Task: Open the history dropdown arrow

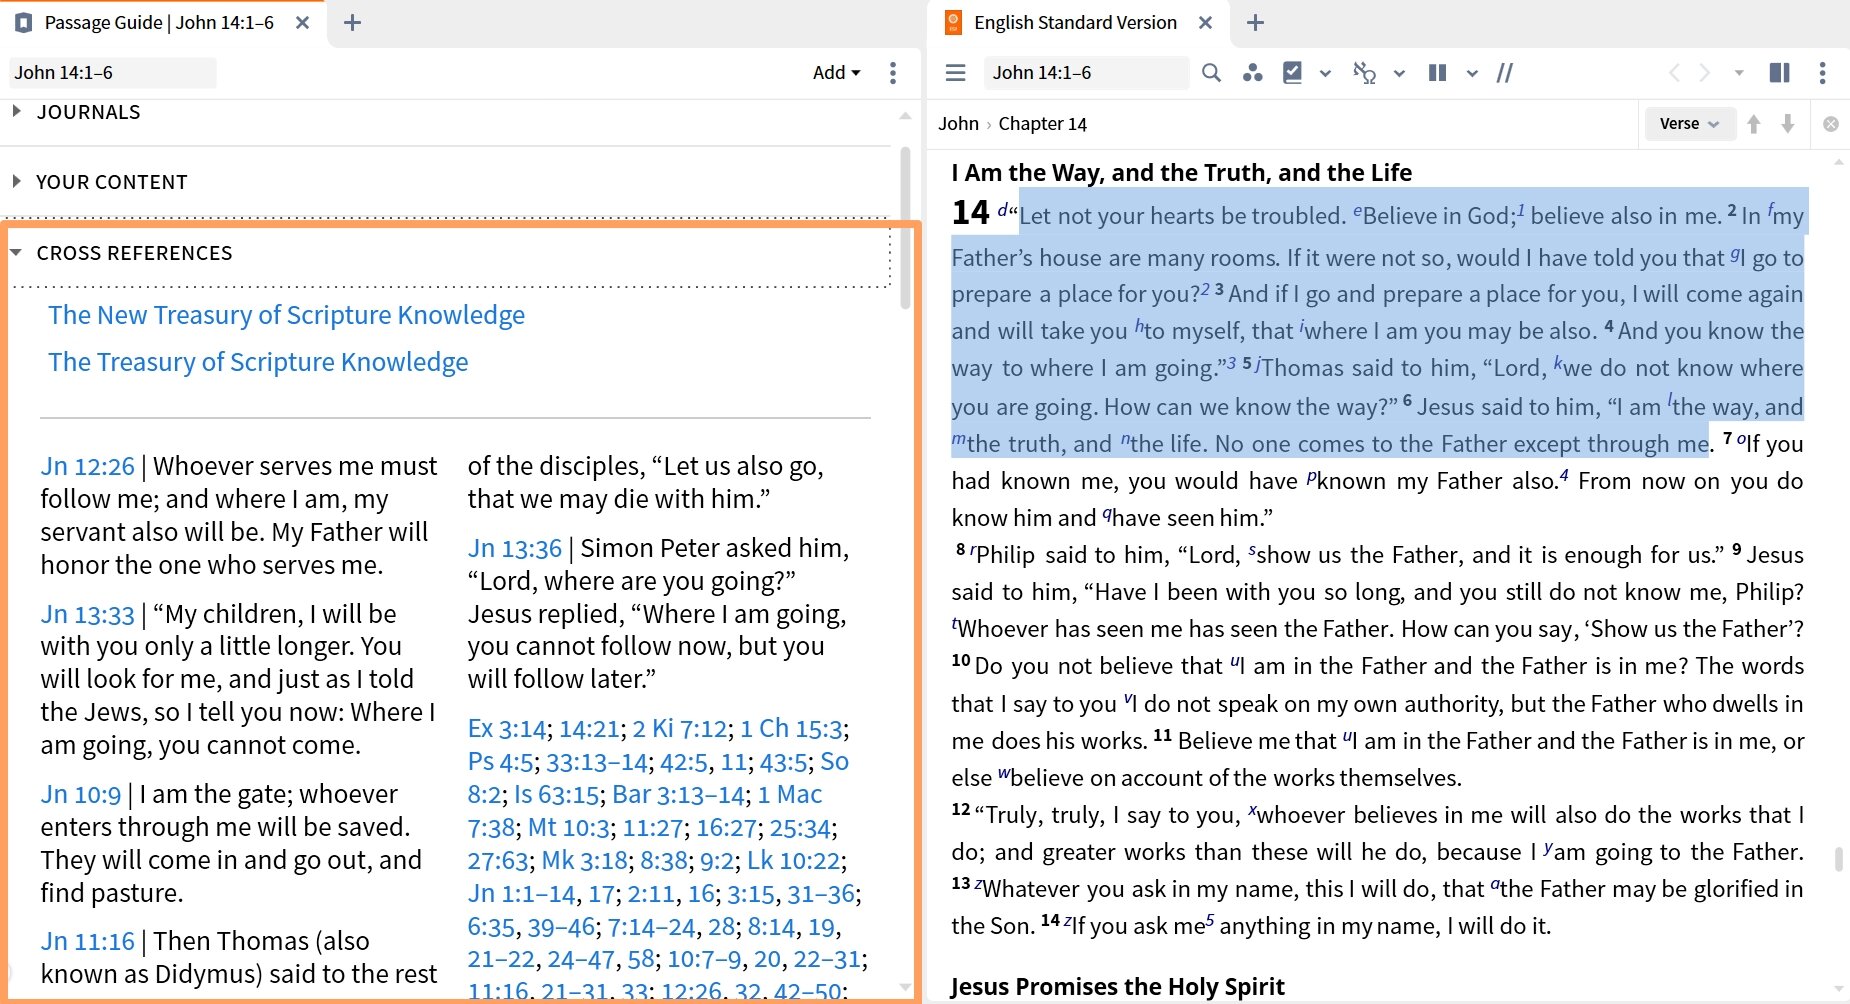Action: [x=1739, y=73]
